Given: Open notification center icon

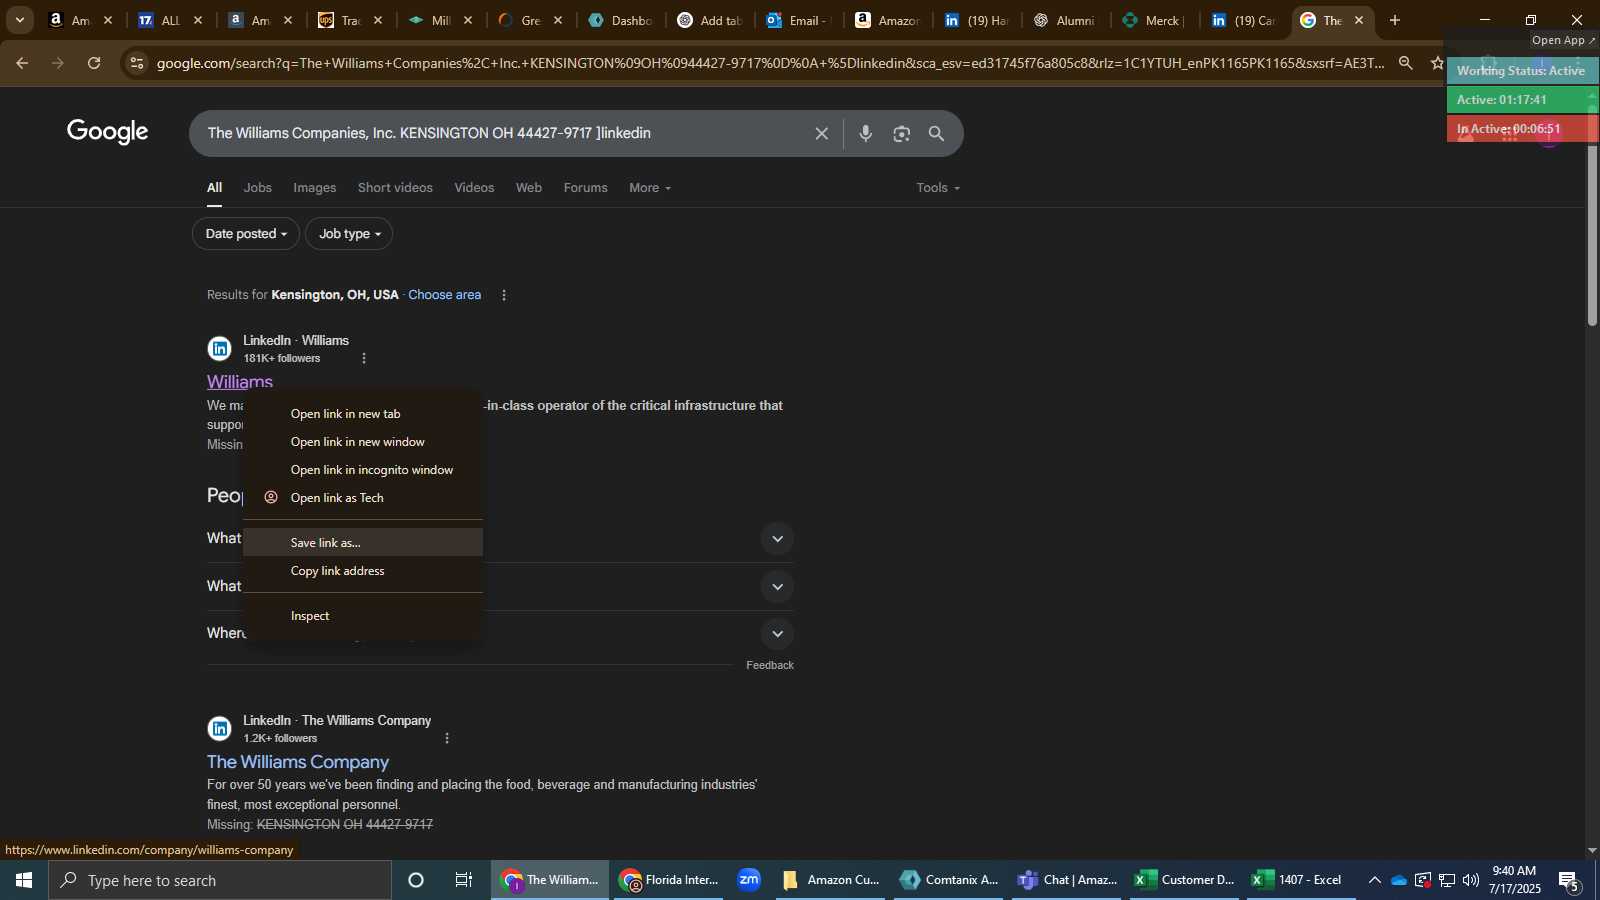Looking at the screenshot, I should pos(1569,880).
